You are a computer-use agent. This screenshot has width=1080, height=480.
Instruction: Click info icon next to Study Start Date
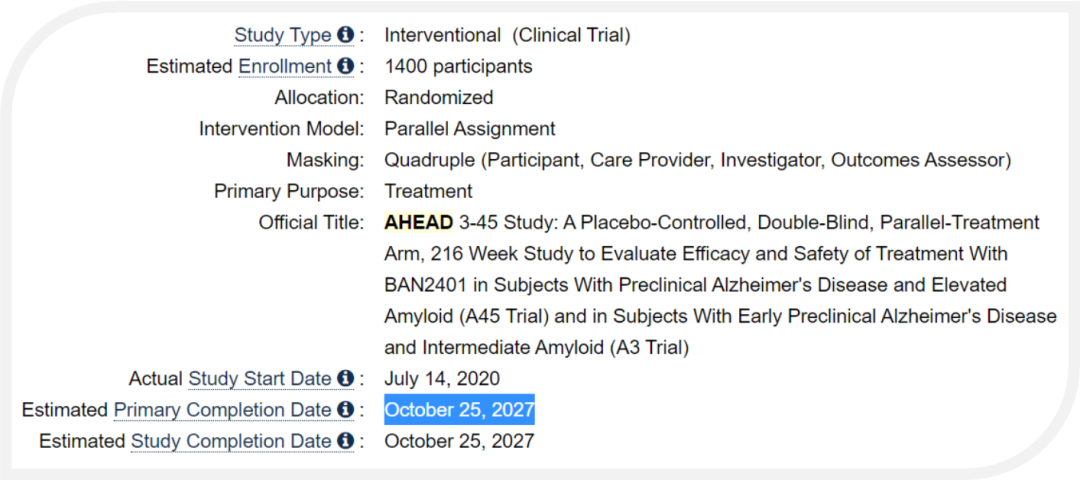coord(346,378)
